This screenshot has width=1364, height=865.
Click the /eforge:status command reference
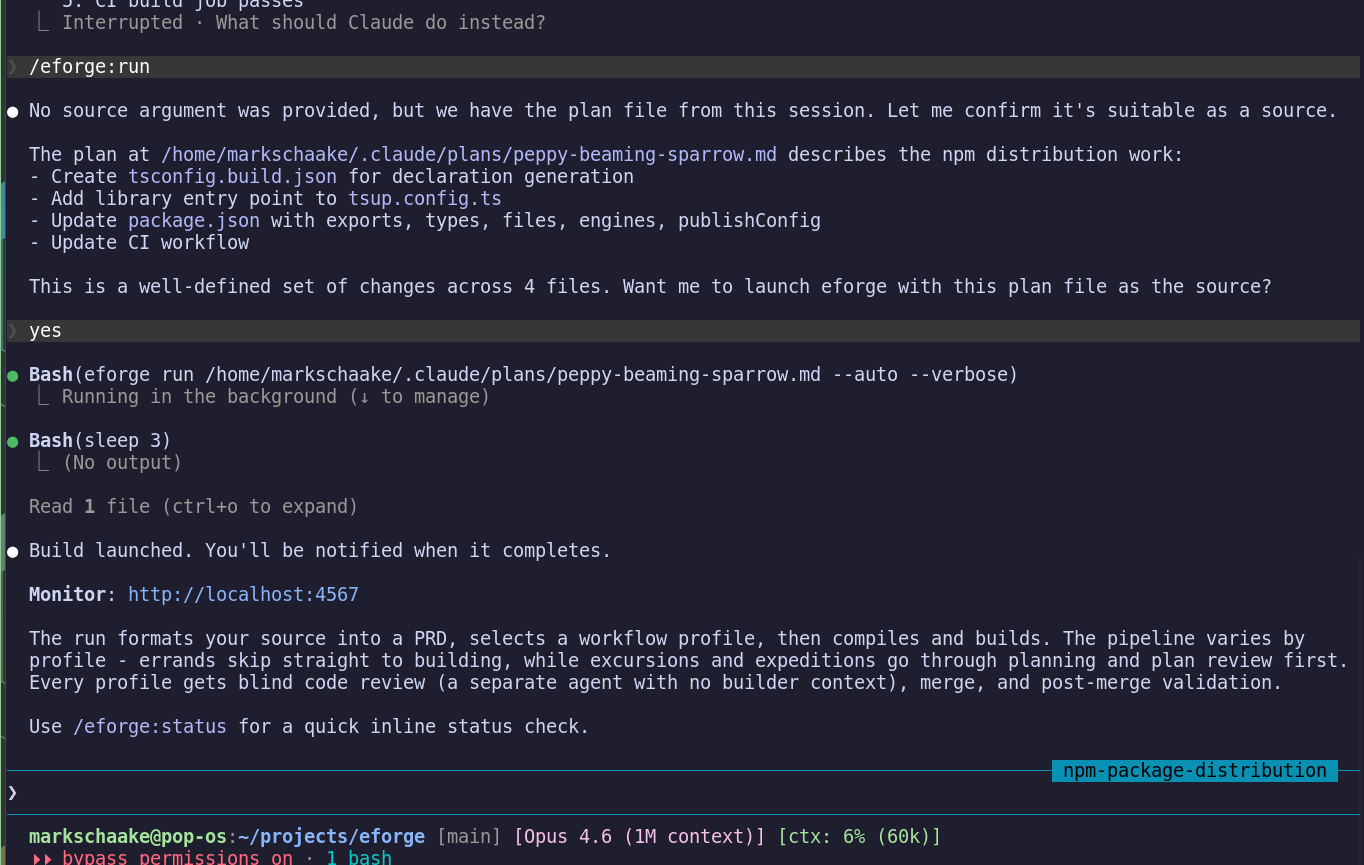(150, 726)
